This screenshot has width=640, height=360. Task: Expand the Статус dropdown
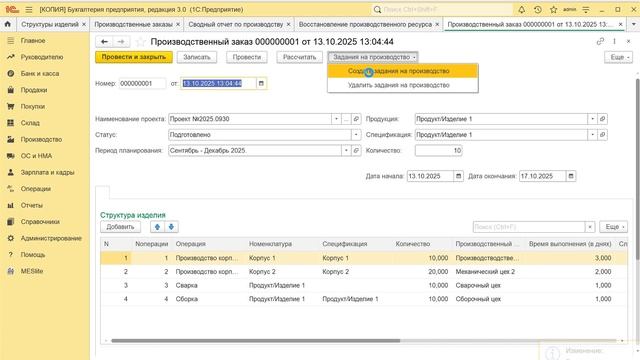click(356, 135)
